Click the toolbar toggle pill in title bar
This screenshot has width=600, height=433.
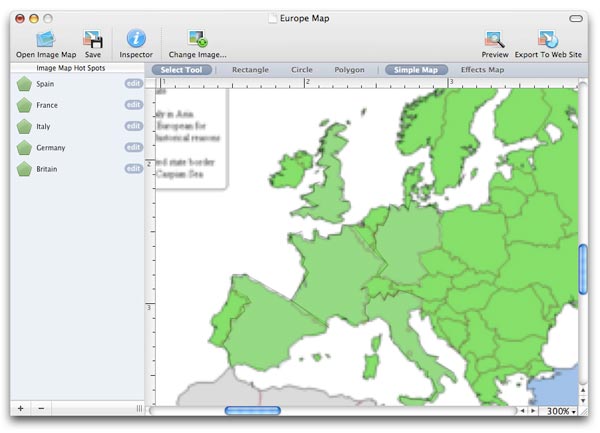[x=576, y=18]
